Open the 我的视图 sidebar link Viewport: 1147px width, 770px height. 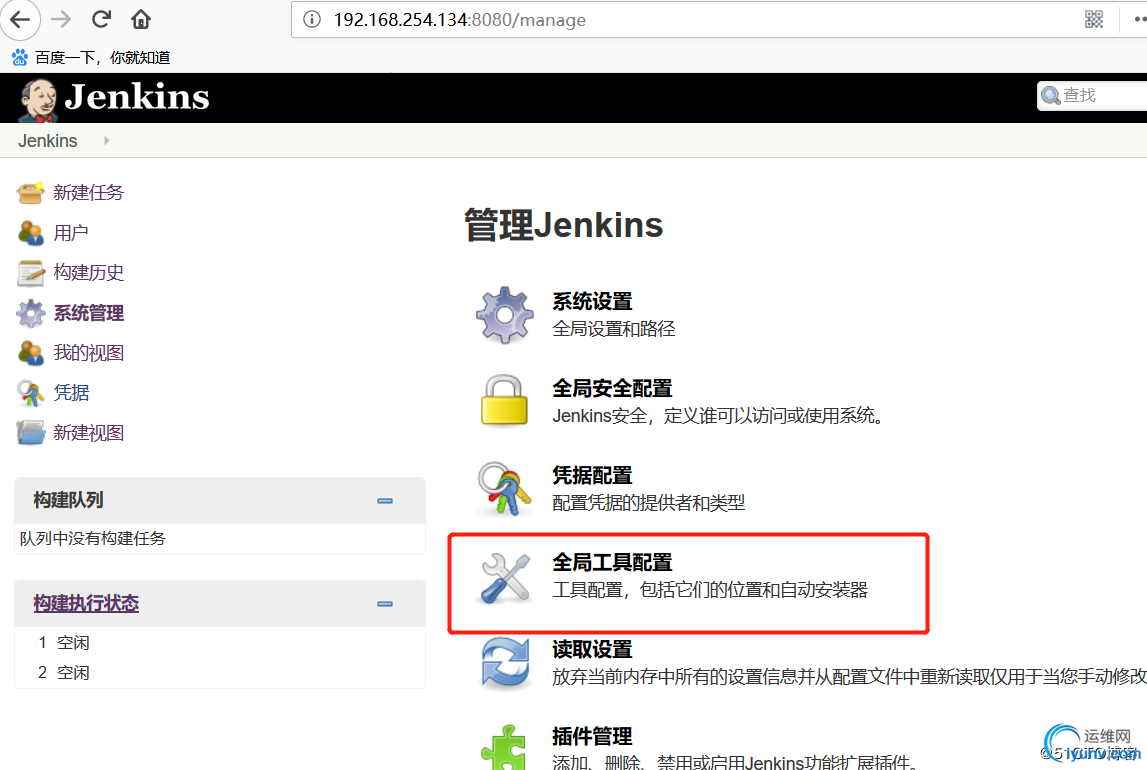(x=89, y=353)
